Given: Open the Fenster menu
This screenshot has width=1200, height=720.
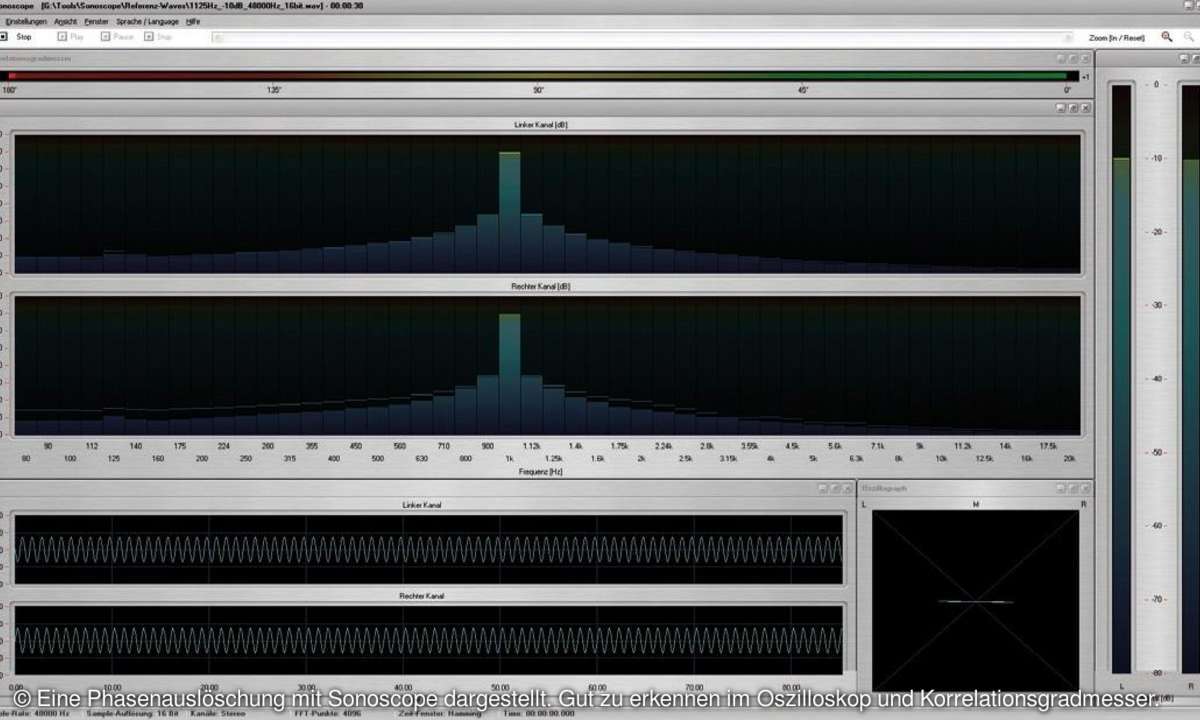Looking at the screenshot, I should [x=97, y=21].
